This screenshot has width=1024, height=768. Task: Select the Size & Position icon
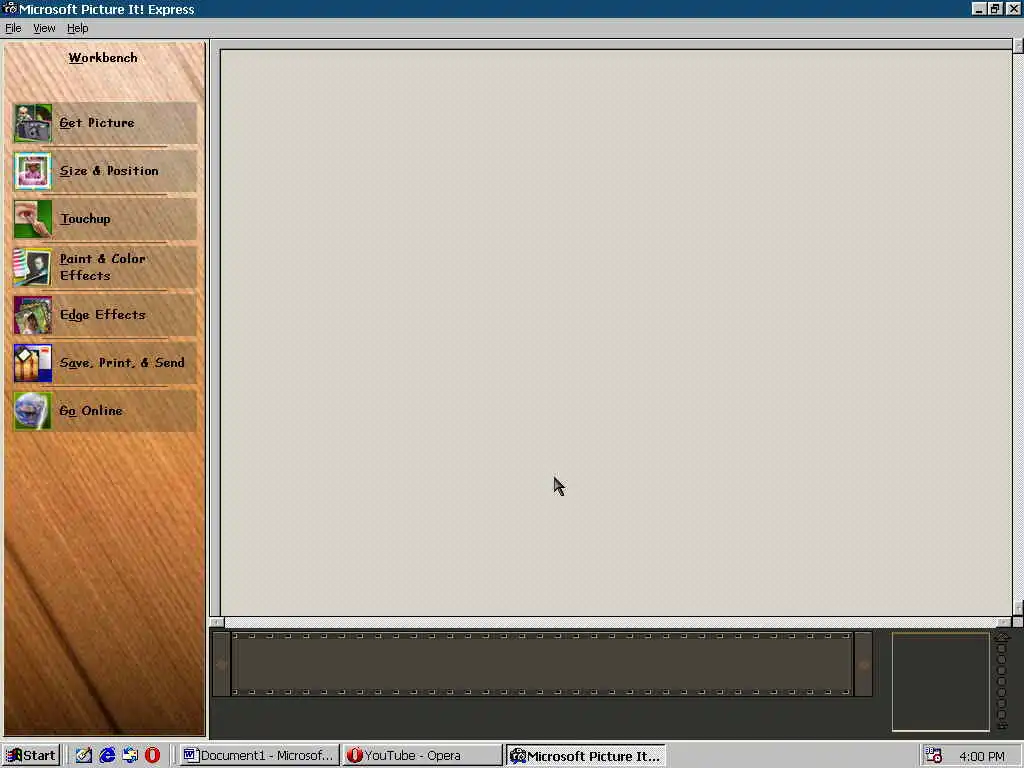pyautogui.click(x=33, y=171)
